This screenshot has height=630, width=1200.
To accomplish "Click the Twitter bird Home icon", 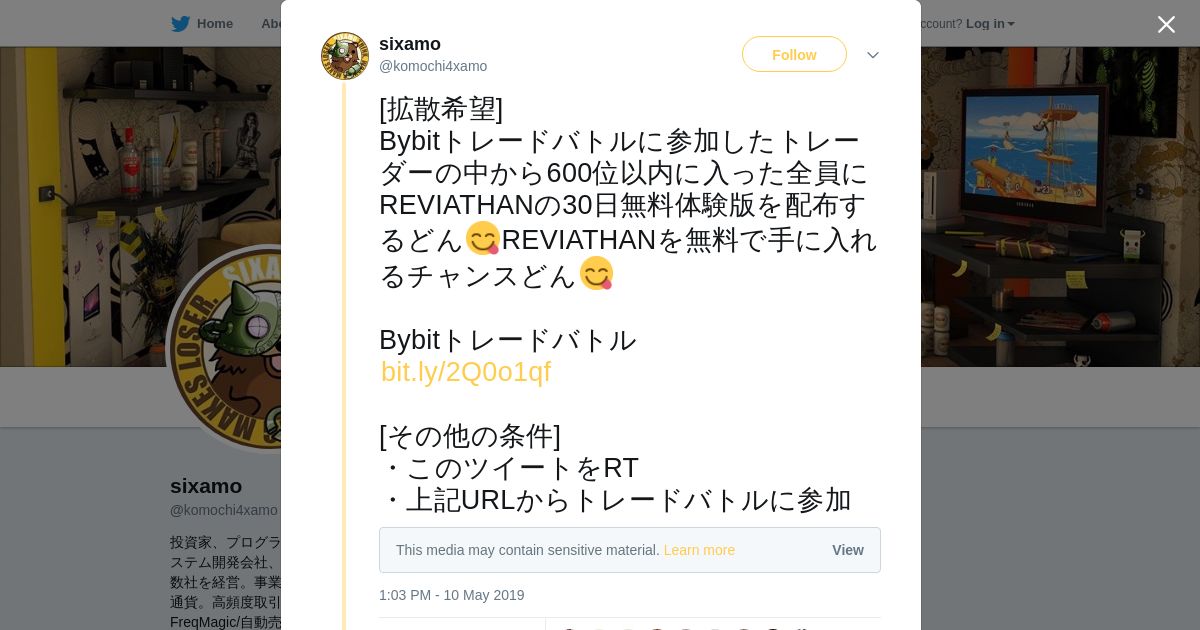I will pos(180,23).
